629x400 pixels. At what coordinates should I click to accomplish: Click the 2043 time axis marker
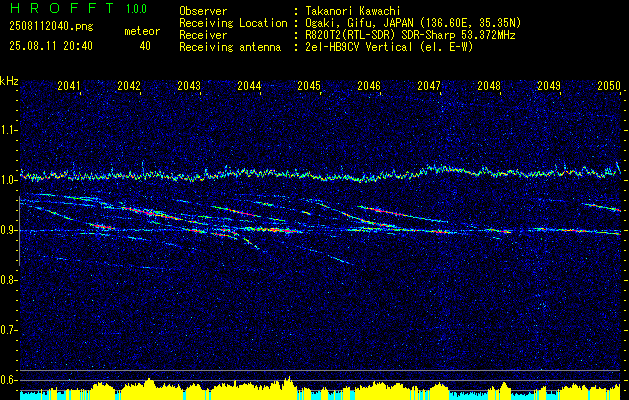tap(189, 85)
